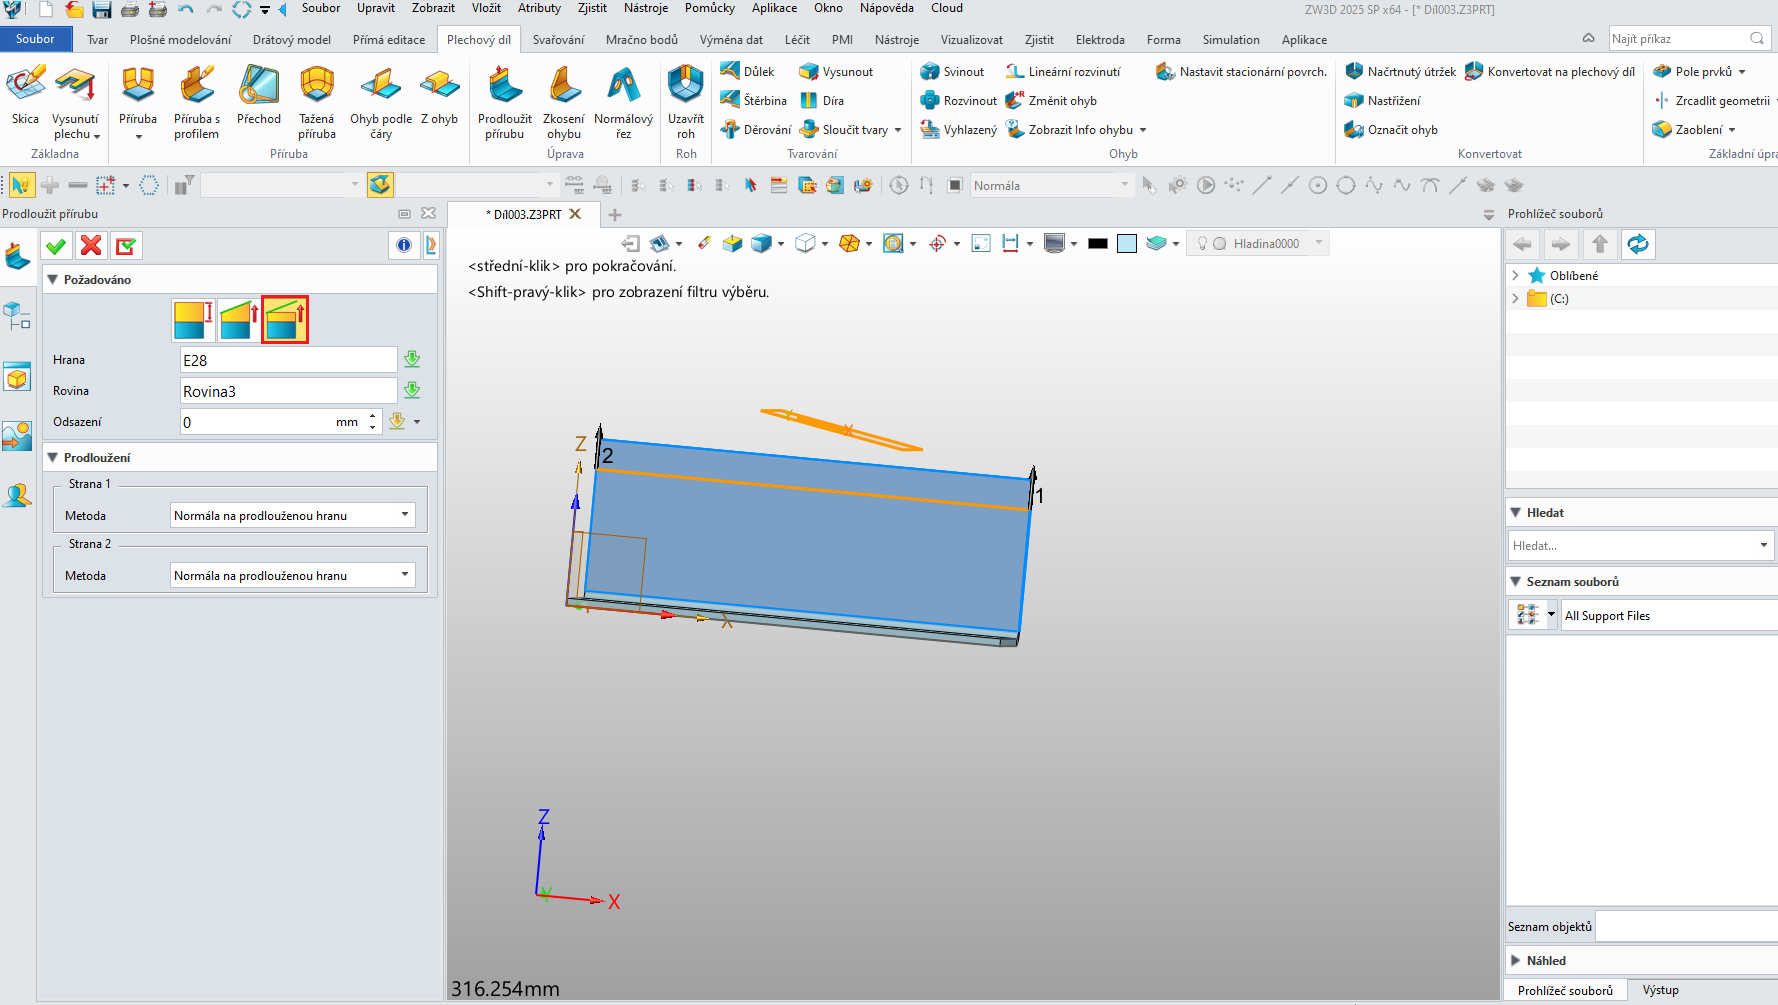
Task: Open the Soubor menu tab
Action: (x=35, y=39)
